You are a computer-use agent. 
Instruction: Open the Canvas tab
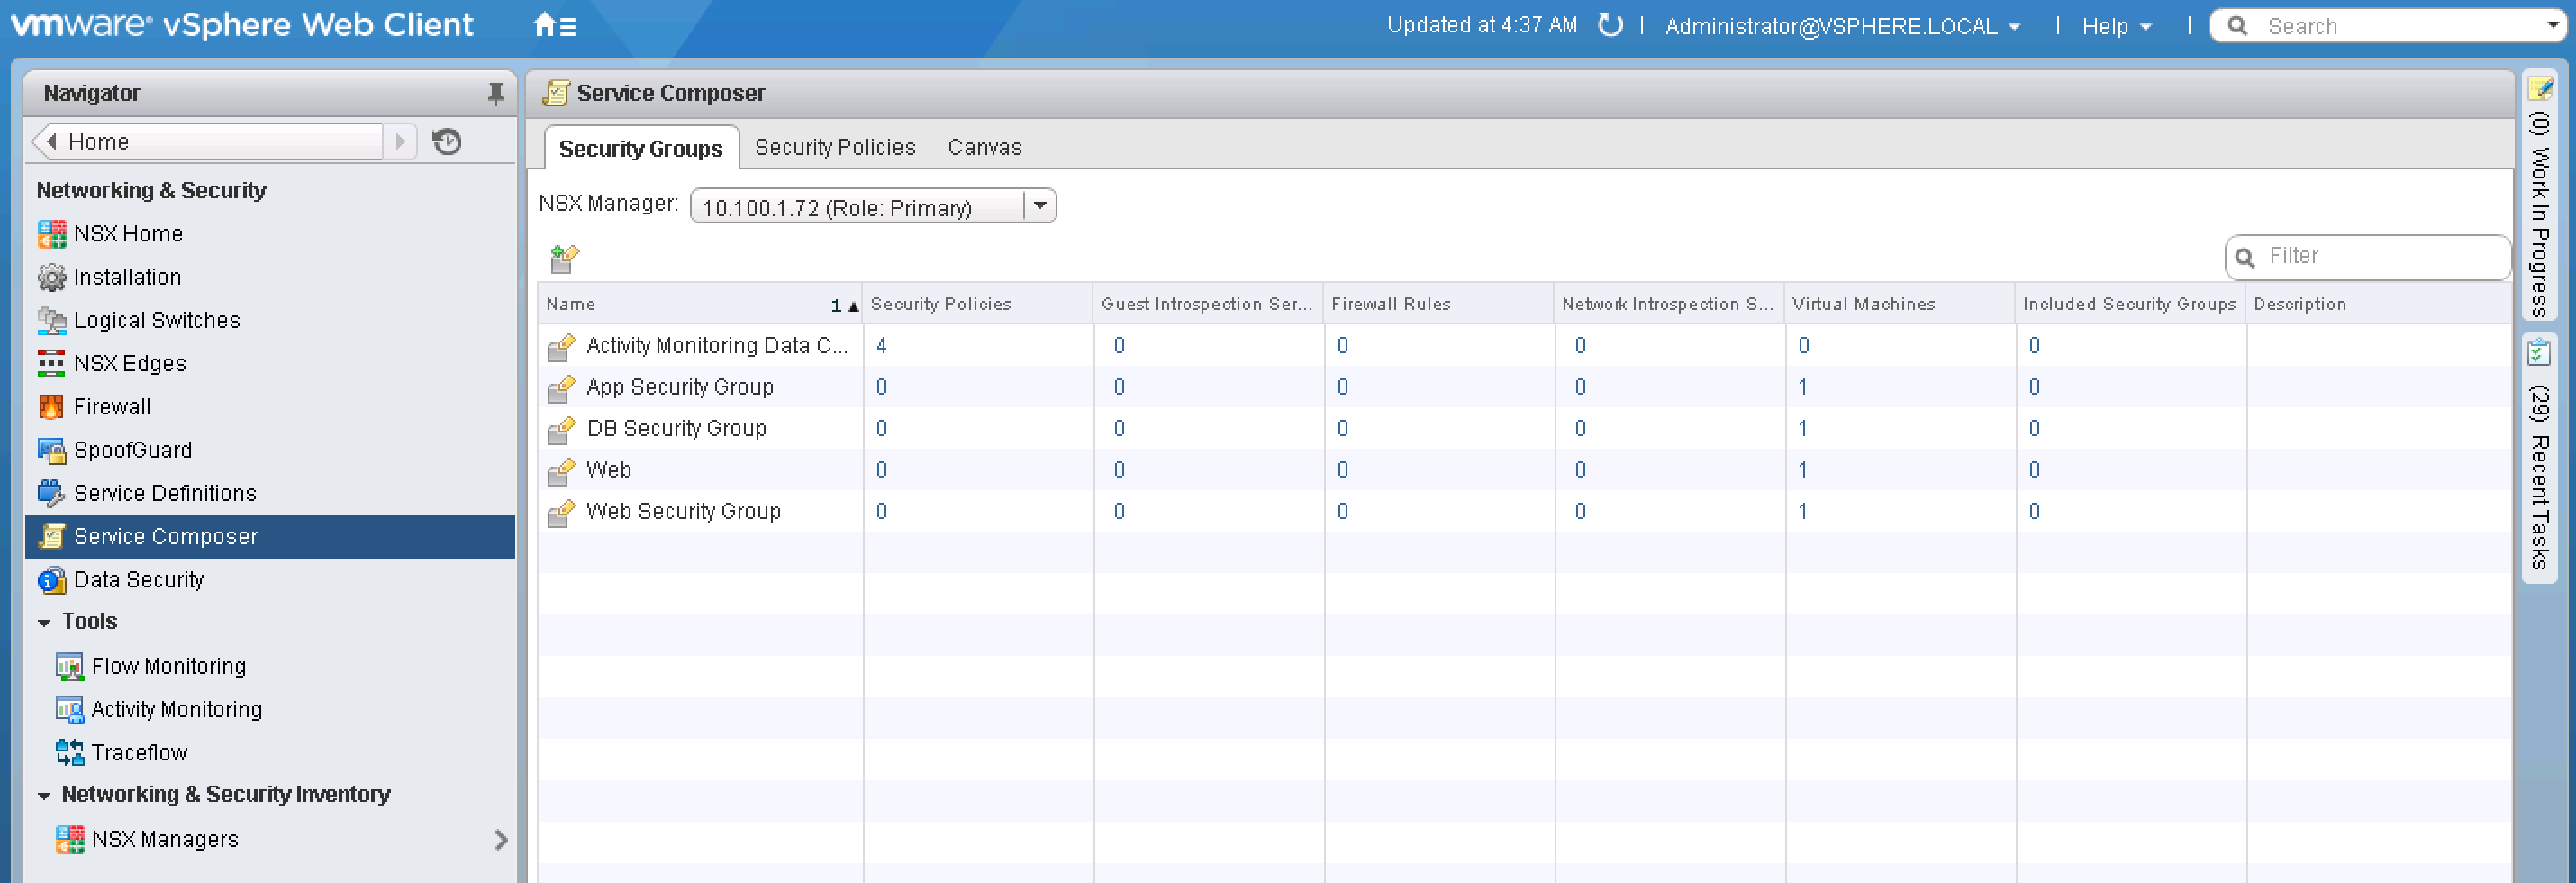pyautogui.click(x=984, y=147)
